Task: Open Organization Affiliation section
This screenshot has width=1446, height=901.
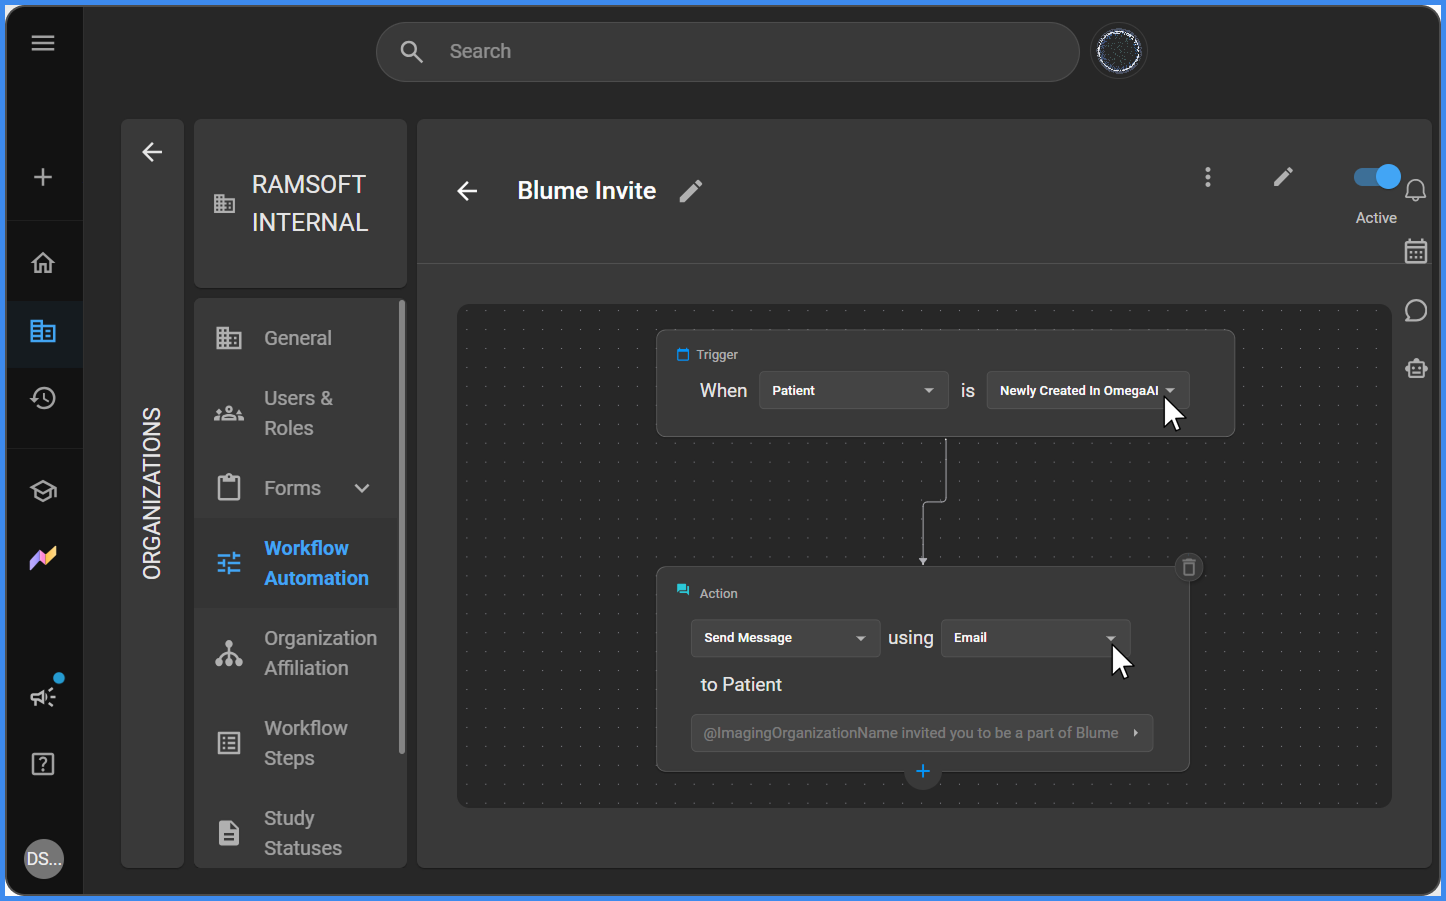Action: pos(297,653)
